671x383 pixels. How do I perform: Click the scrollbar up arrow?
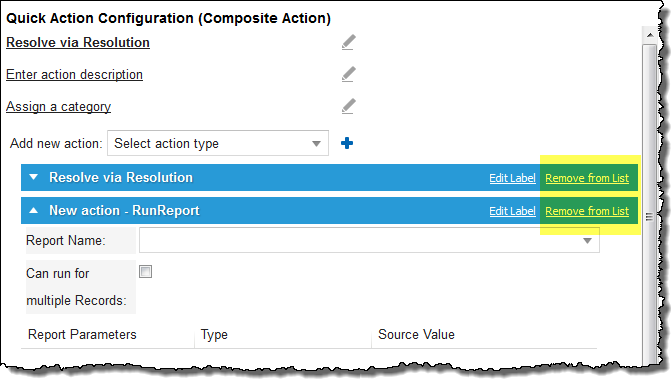[x=650, y=35]
